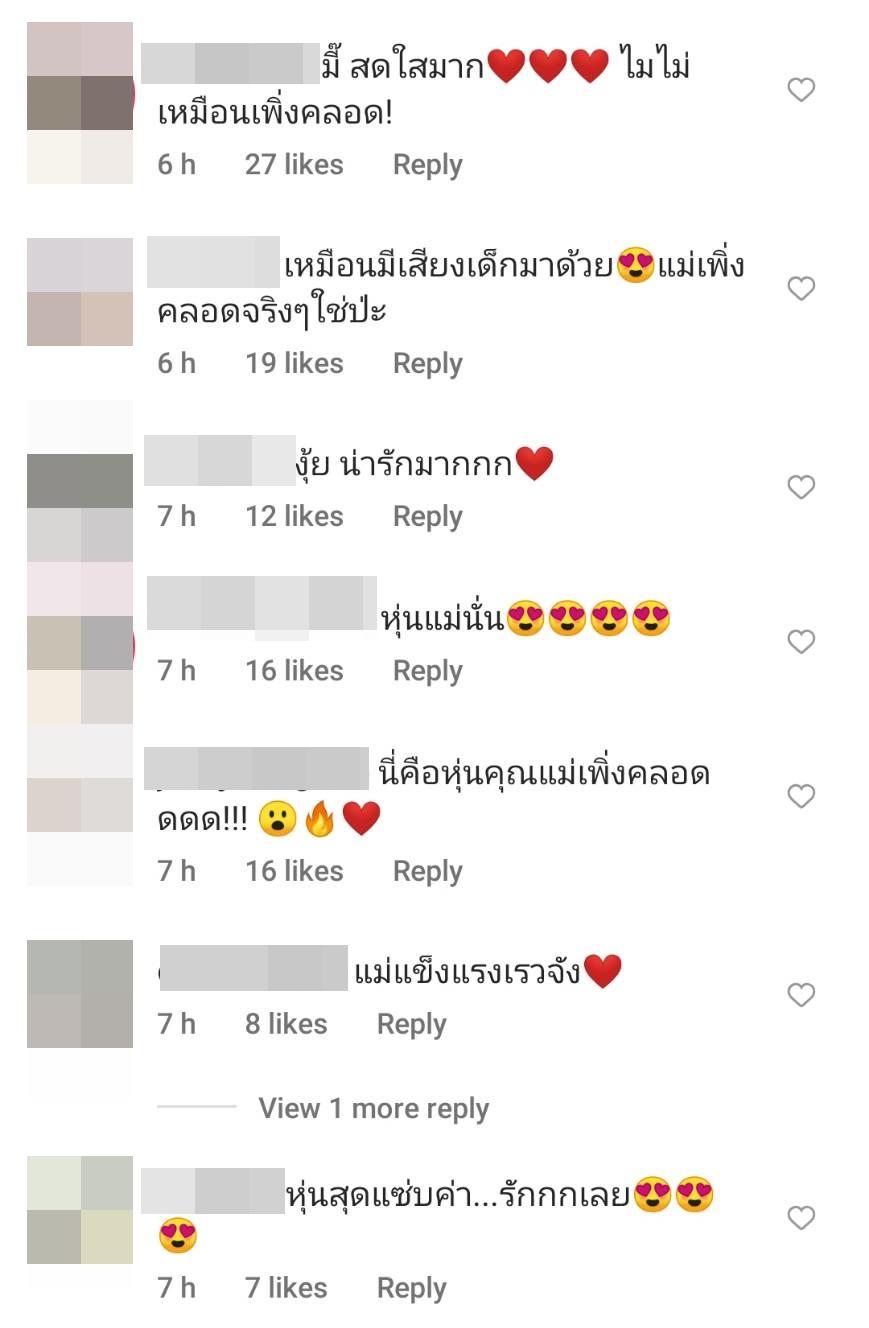The height and width of the screenshot is (1328, 869).
Task: Show who liked the 12 likes comment
Action: click(x=294, y=517)
